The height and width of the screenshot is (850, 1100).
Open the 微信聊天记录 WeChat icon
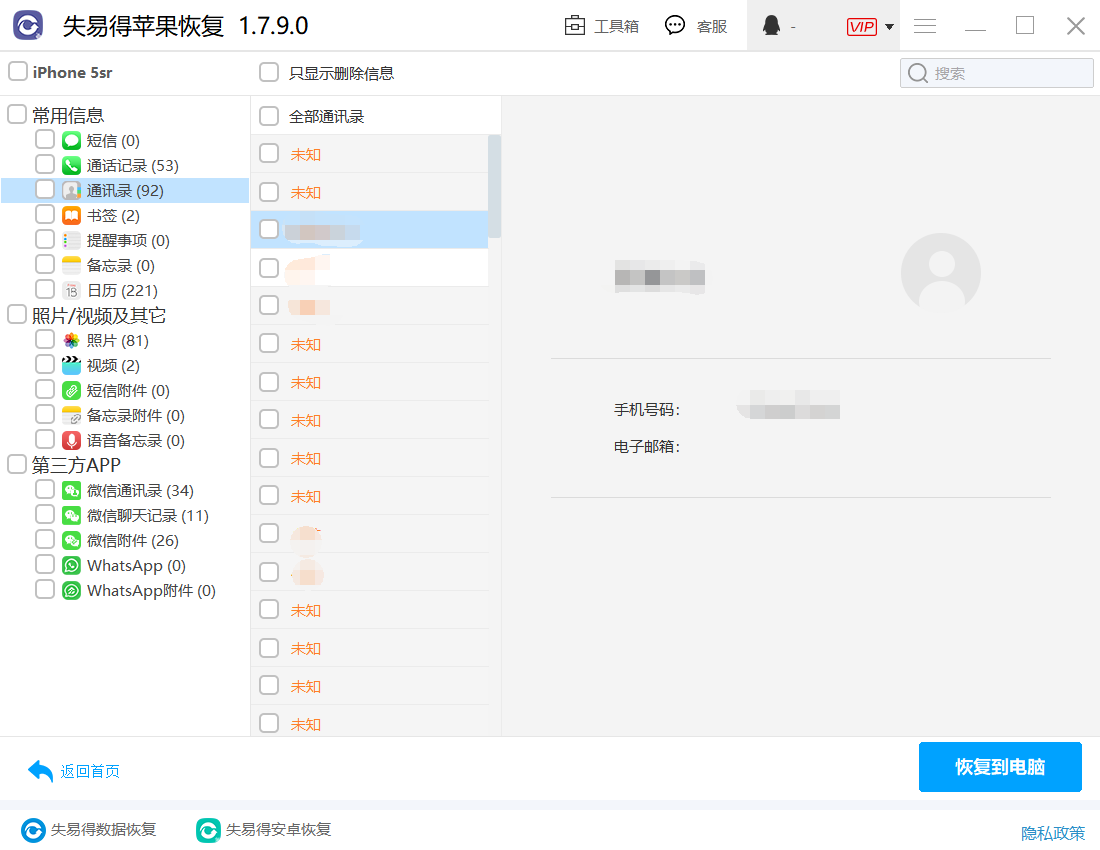(x=71, y=516)
